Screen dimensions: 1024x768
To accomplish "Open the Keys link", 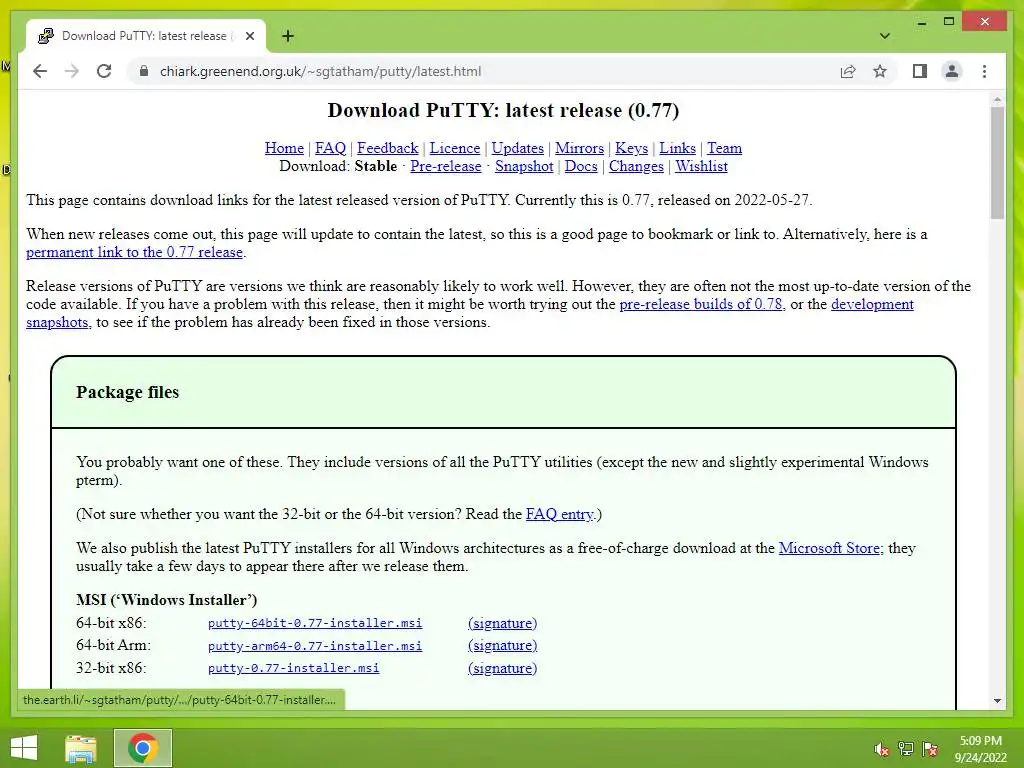I will (632, 148).
